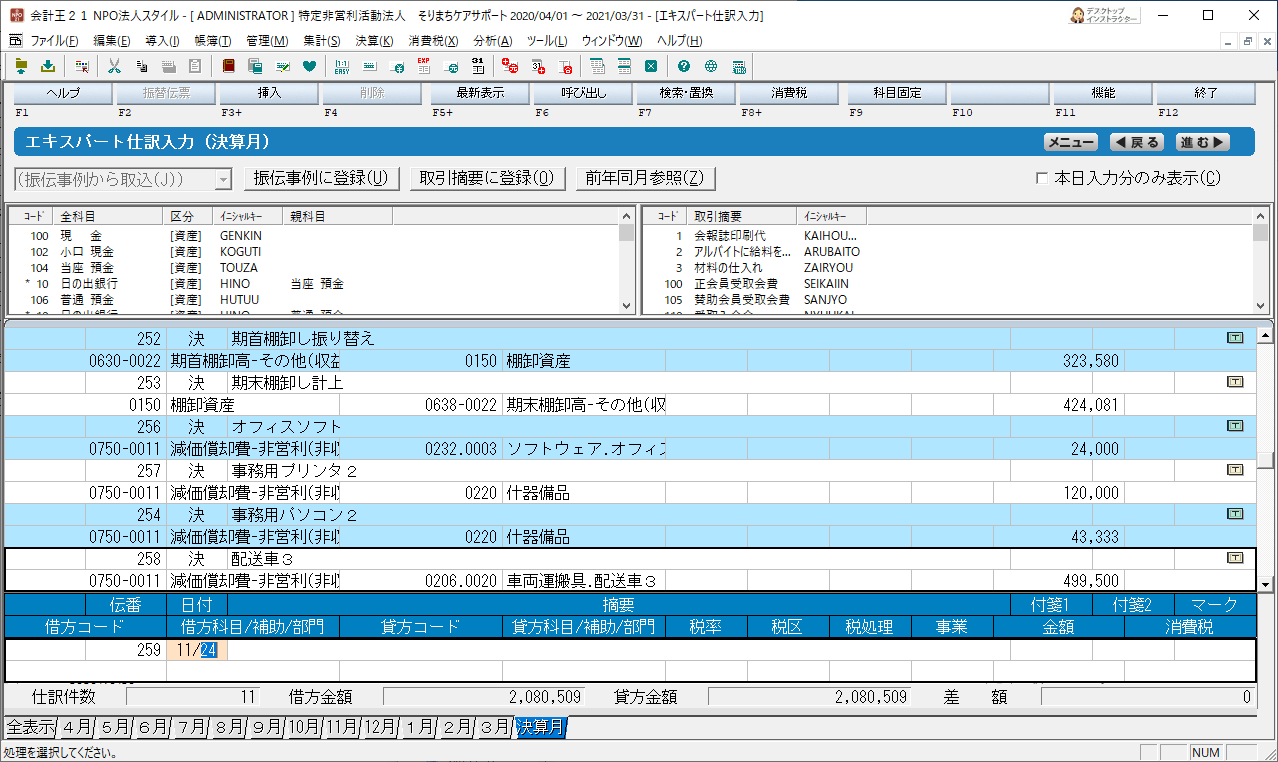This screenshot has height=762, width=1278.
Task: Click the 検索・置換 function button
Action: (686, 93)
